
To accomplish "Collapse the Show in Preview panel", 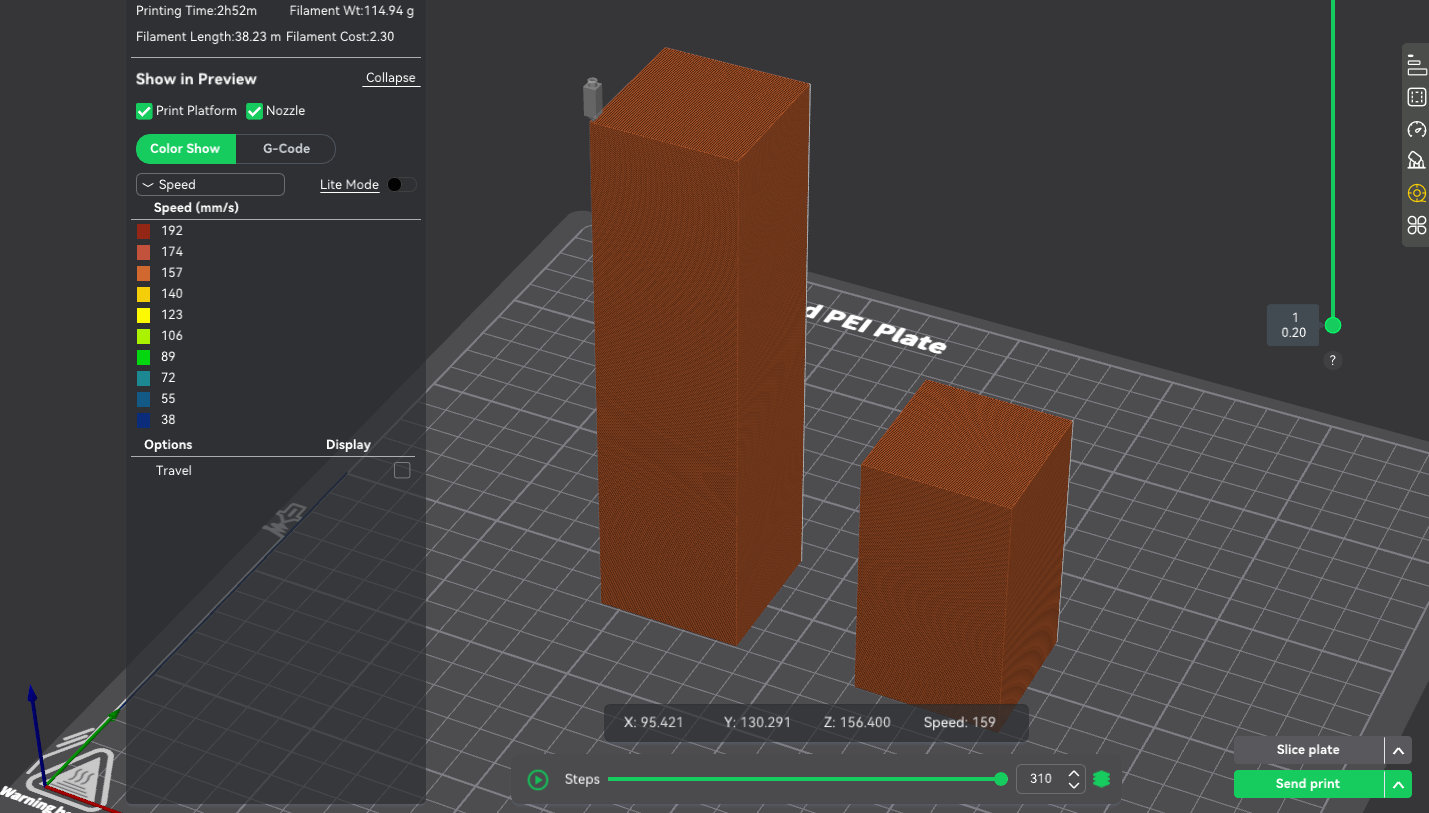I will pyautogui.click(x=390, y=78).
